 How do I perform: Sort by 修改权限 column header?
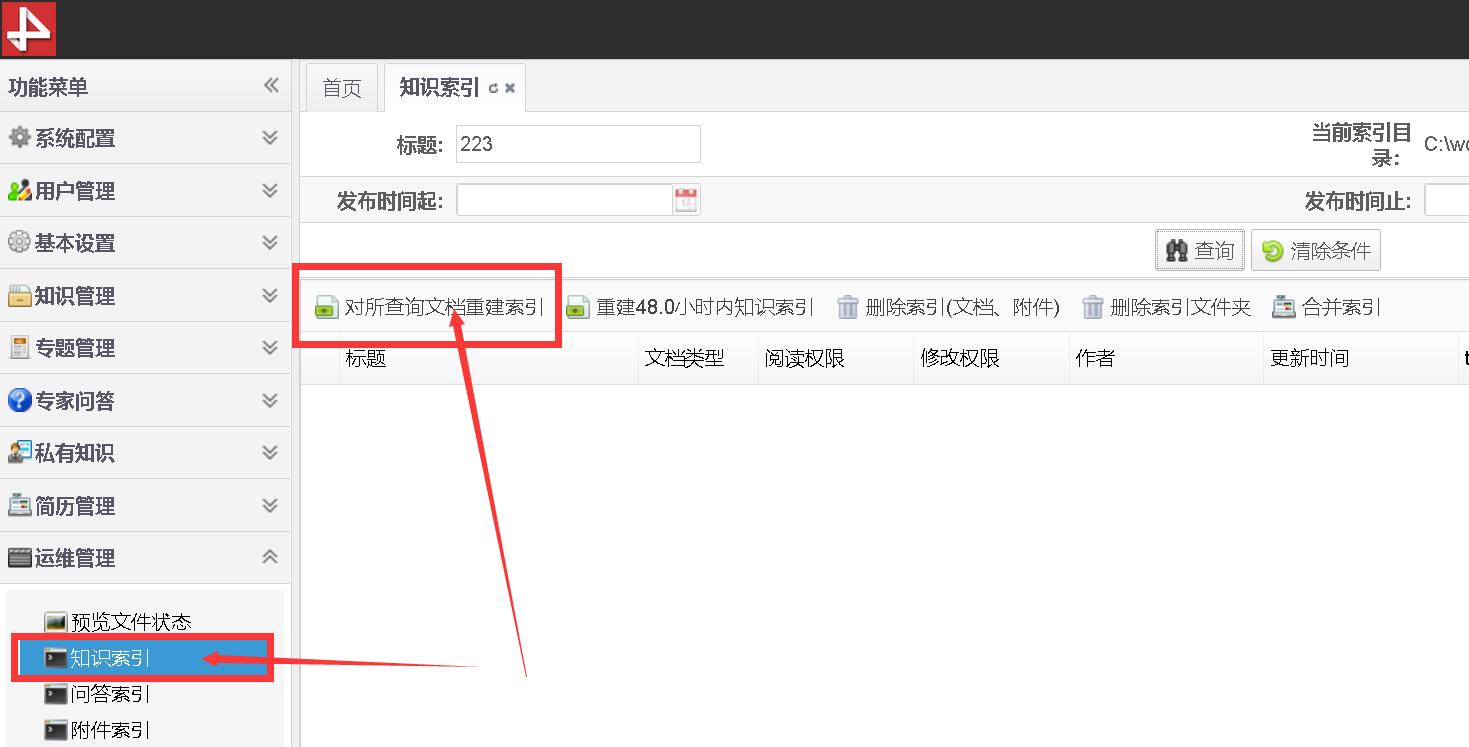pos(991,358)
